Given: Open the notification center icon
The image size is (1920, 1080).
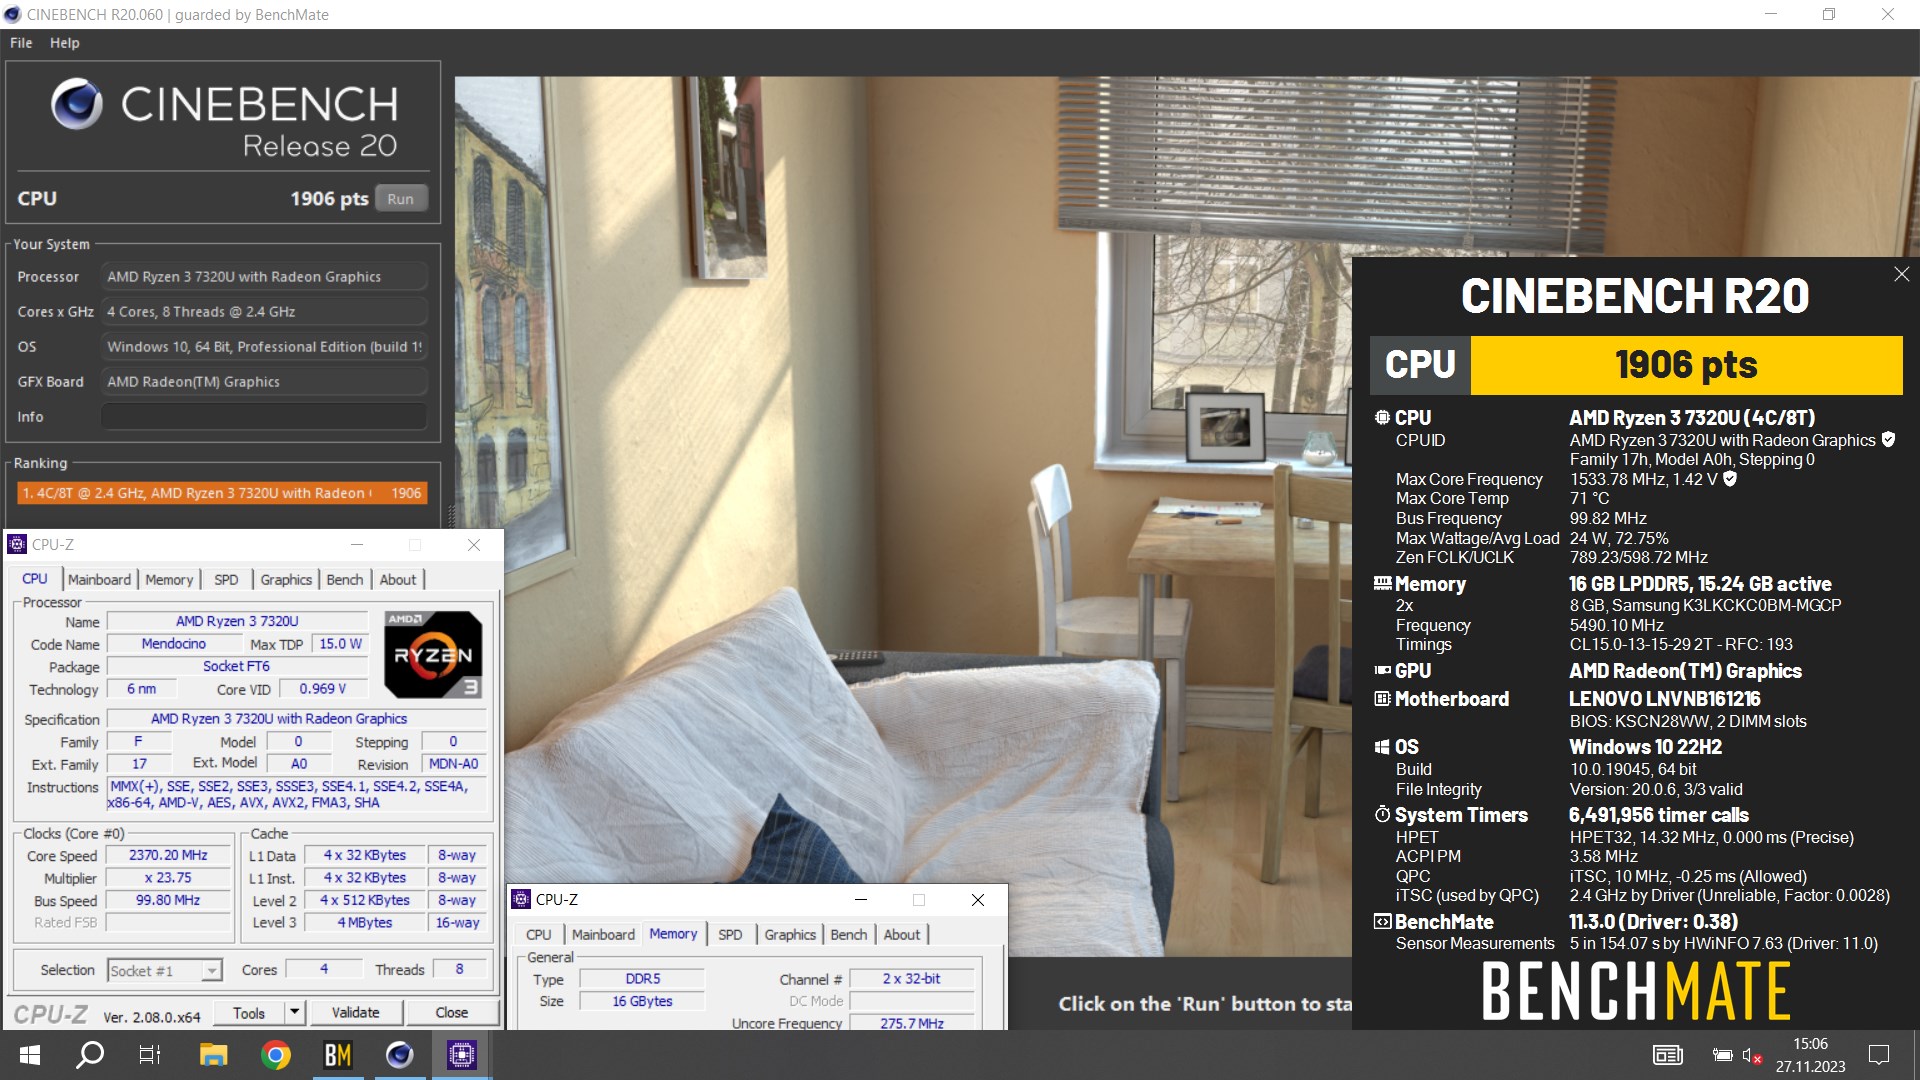Looking at the screenshot, I should coord(1879,1055).
